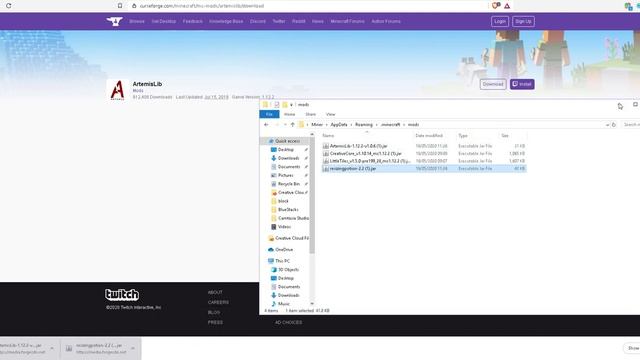Click the OneDrive cloud icon in sidebar
The height and width of the screenshot is (360, 640).
[271, 249]
